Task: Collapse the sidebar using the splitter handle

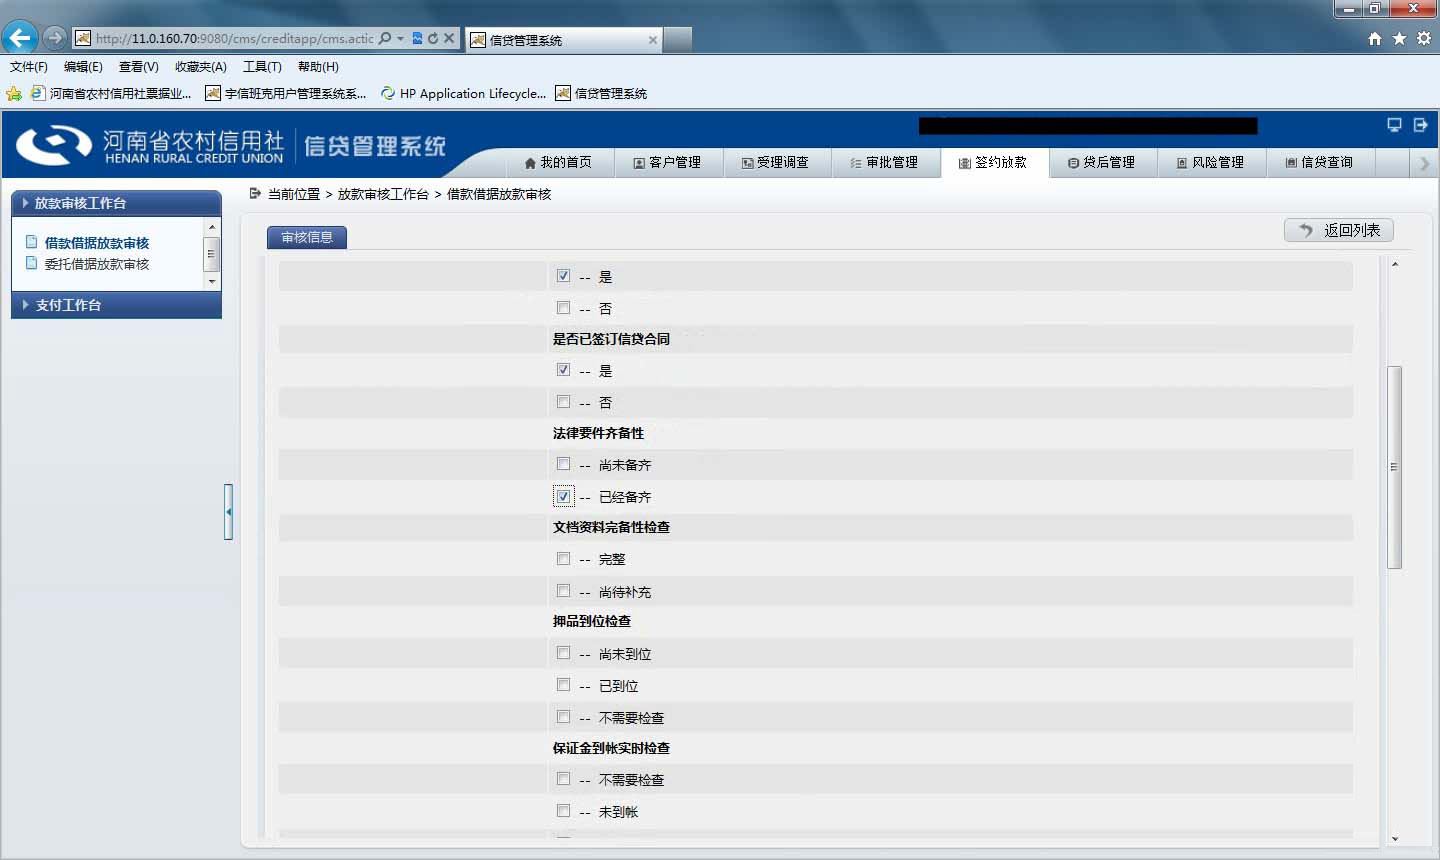Action: (x=228, y=512)
